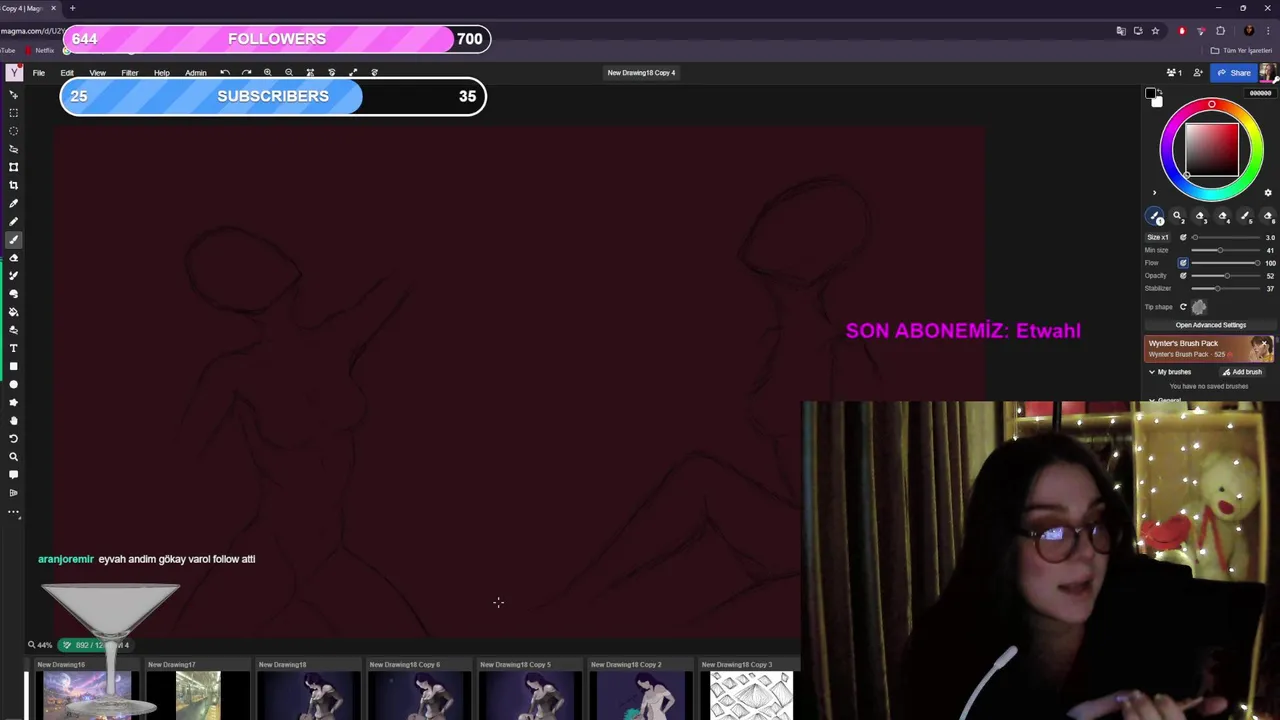Select the Transform tool

[x=14, y=167]
